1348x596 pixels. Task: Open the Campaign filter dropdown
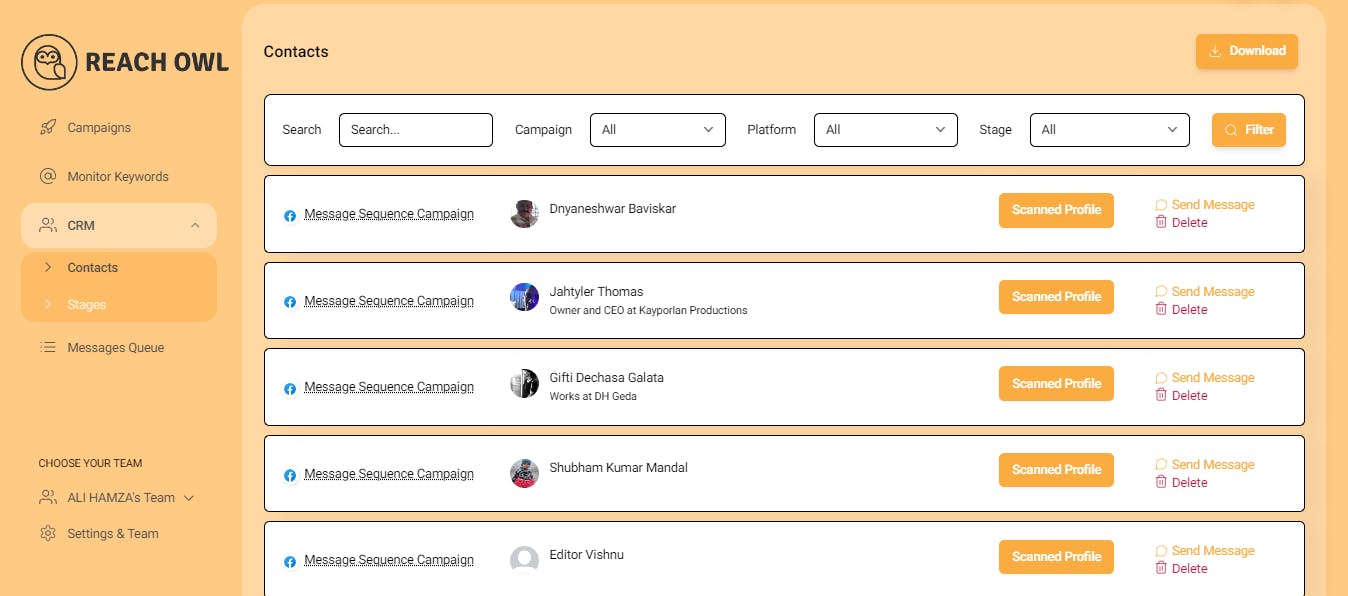[658, 130]
